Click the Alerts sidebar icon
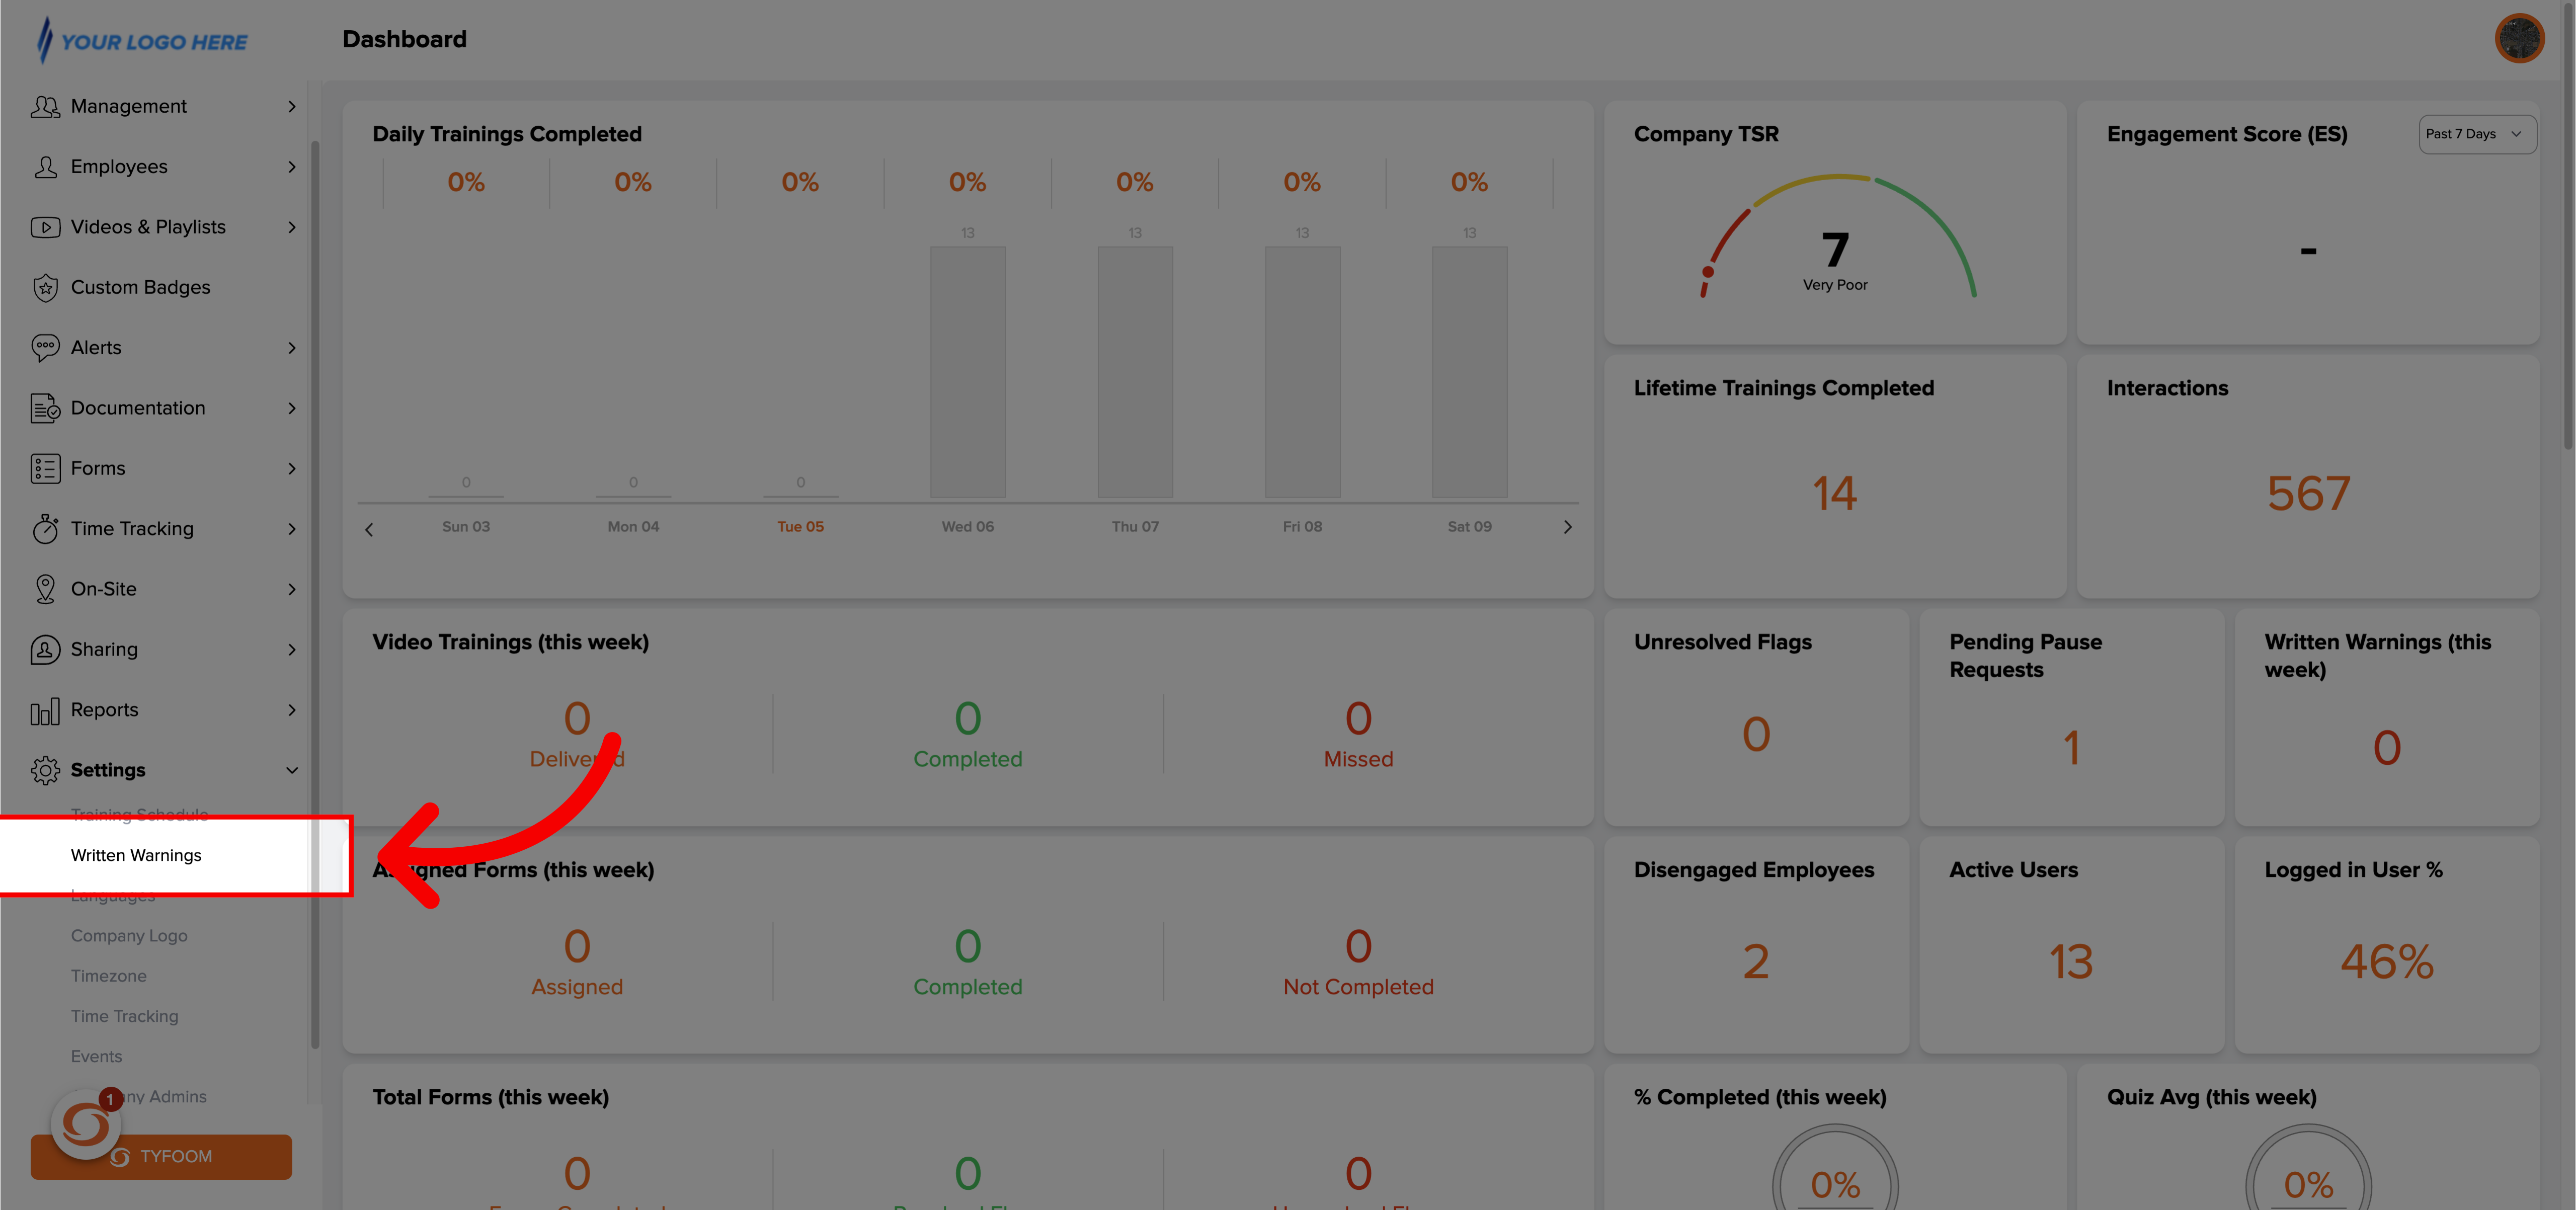 pyautogui.click(x=44, y=347)
